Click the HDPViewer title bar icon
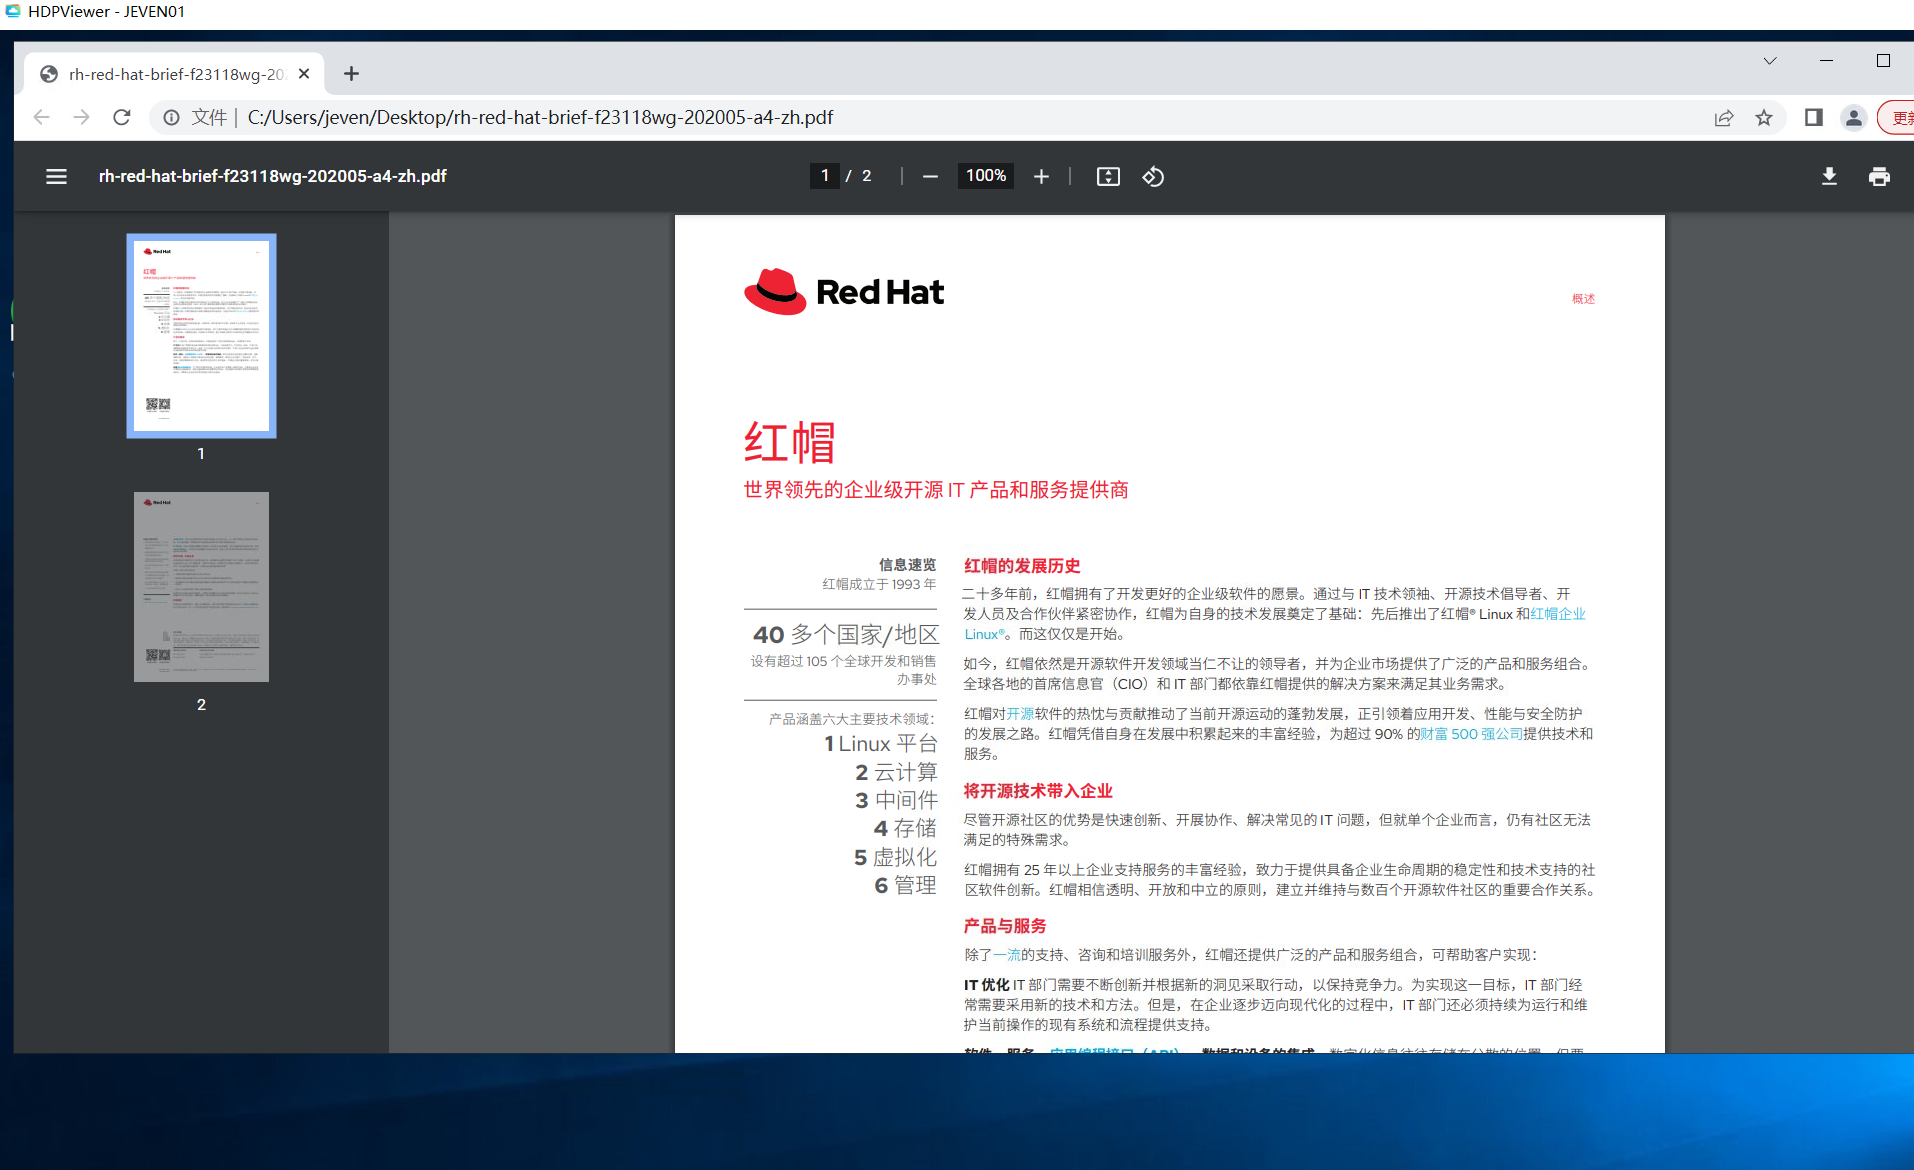The height and width of the screenshot is (1170, 1914). (x=13, y=11)
